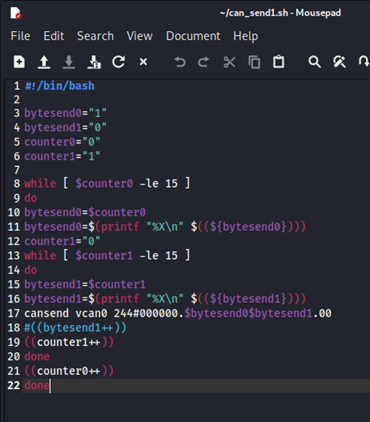
Task: Undo the last edit
Action: pyautogui.click(x=180, y=62)
